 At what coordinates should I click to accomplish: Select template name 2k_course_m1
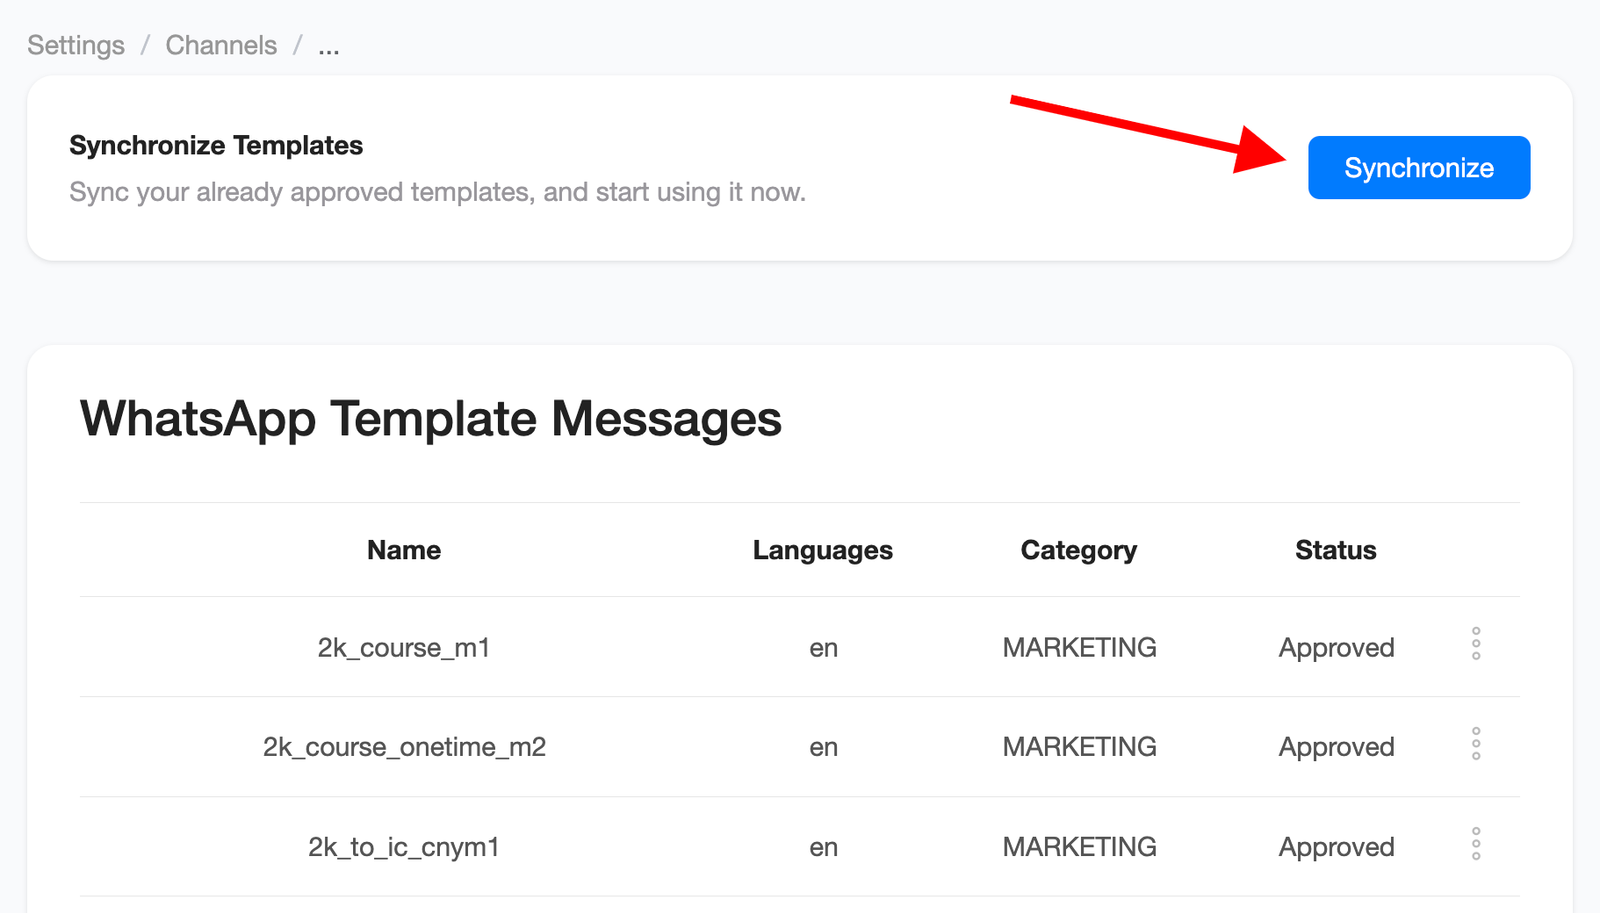click(404, 648)
